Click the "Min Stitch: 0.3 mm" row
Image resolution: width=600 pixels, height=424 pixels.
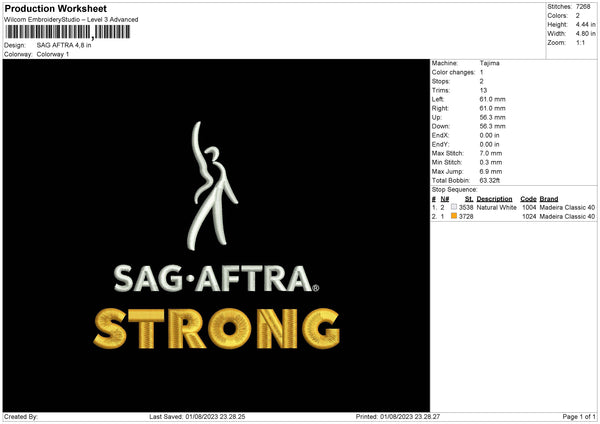coord(467,162)
